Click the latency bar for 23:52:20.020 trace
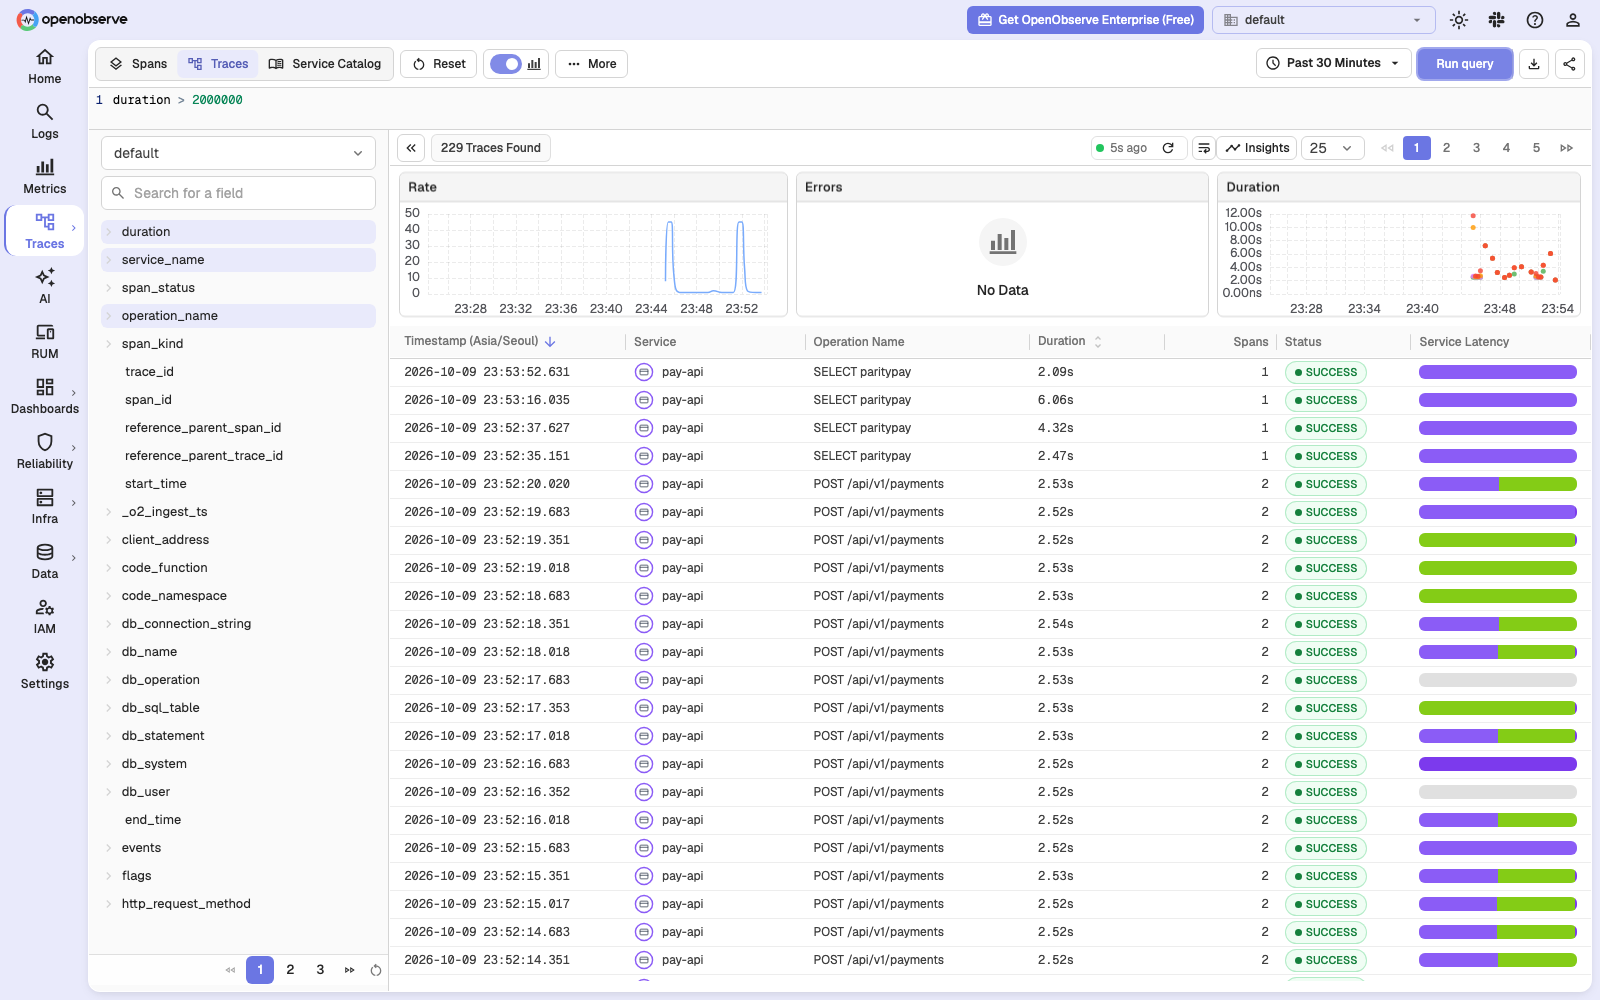 coord(1497,484)
